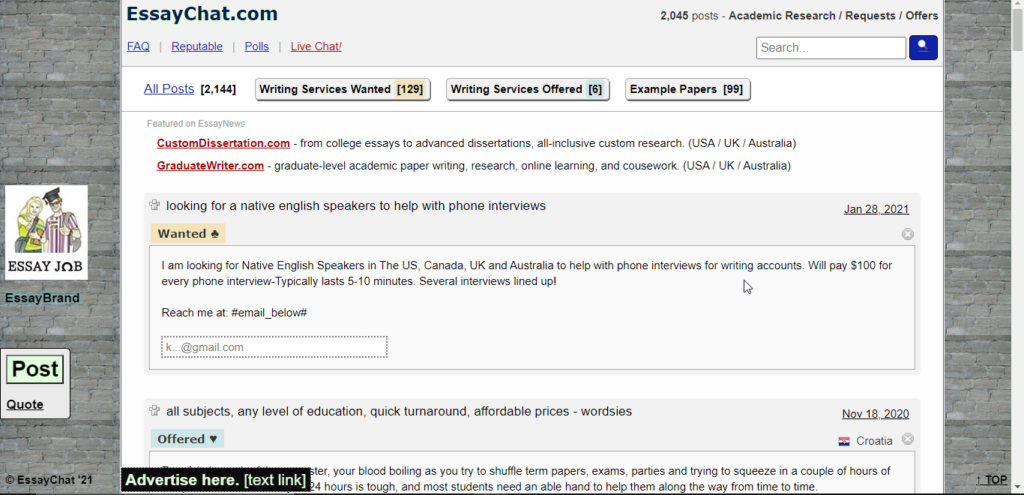Select the Writing Services Wanted tab
Image resolution: width=1024 pixels, height=495 pixels.
coord(342,89)
